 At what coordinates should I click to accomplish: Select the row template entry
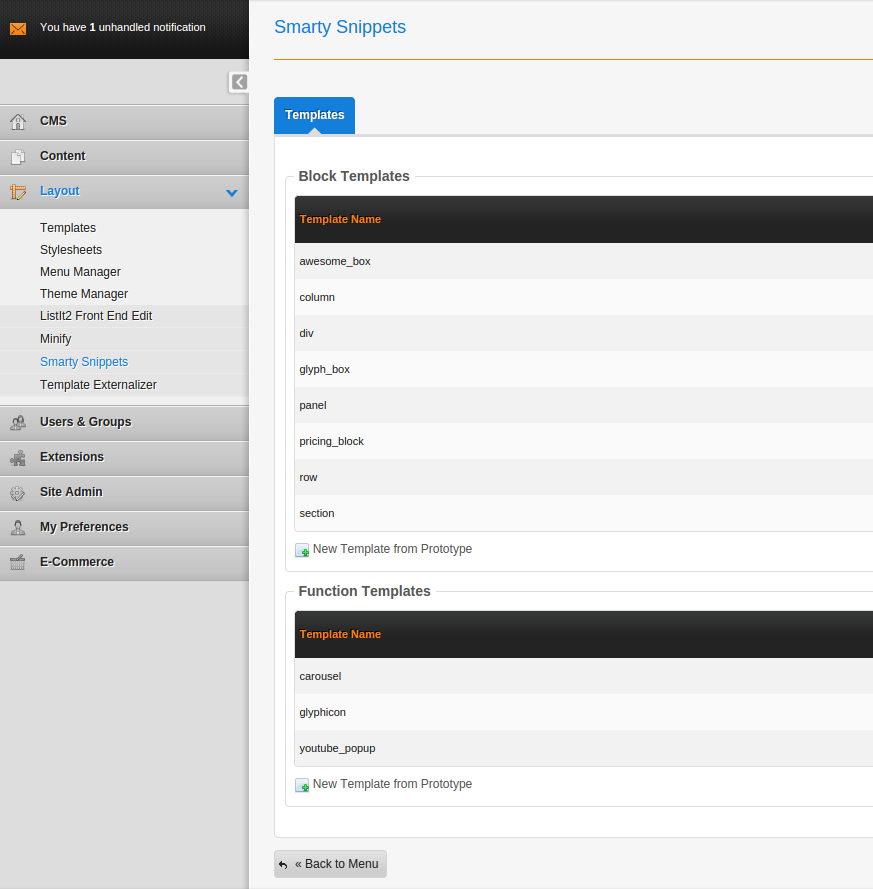coord(584,477)
